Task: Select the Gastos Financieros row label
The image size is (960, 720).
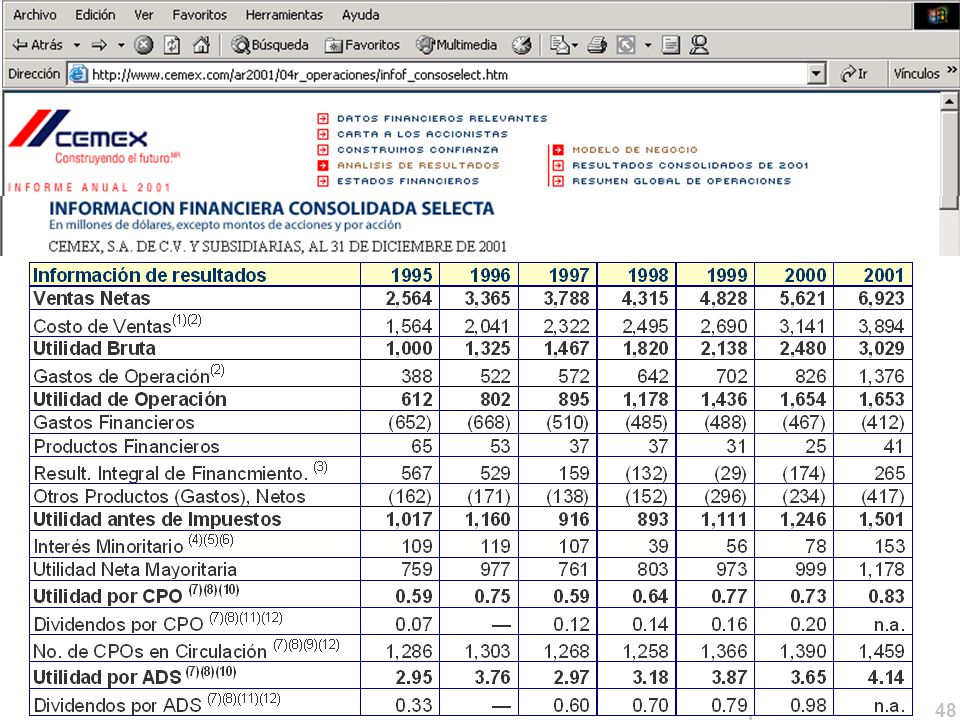Action: (114, 422)
